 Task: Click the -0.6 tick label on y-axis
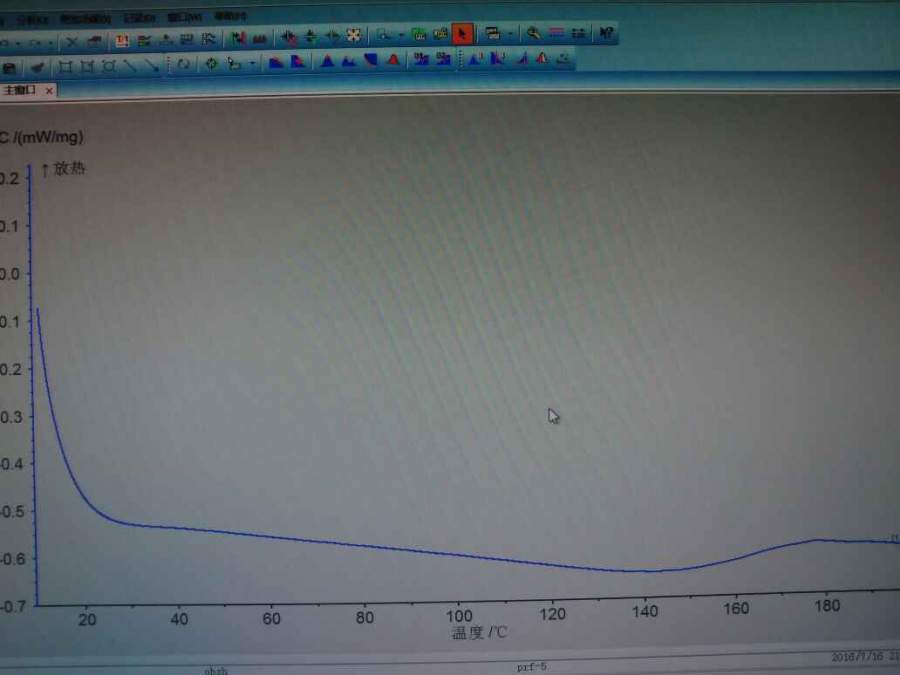(13, 558)
